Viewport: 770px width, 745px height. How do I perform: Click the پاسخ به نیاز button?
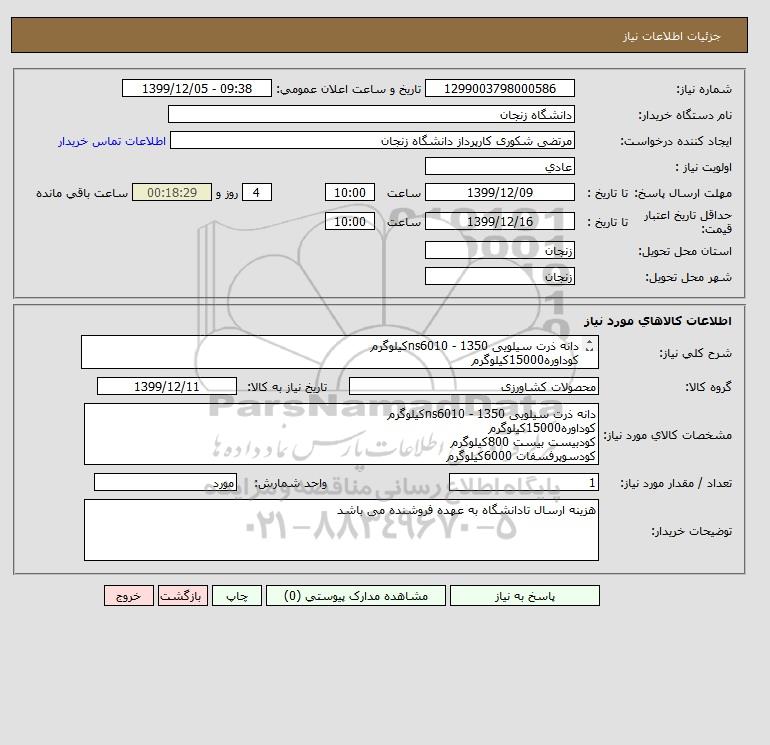click(x=524, y=596)
